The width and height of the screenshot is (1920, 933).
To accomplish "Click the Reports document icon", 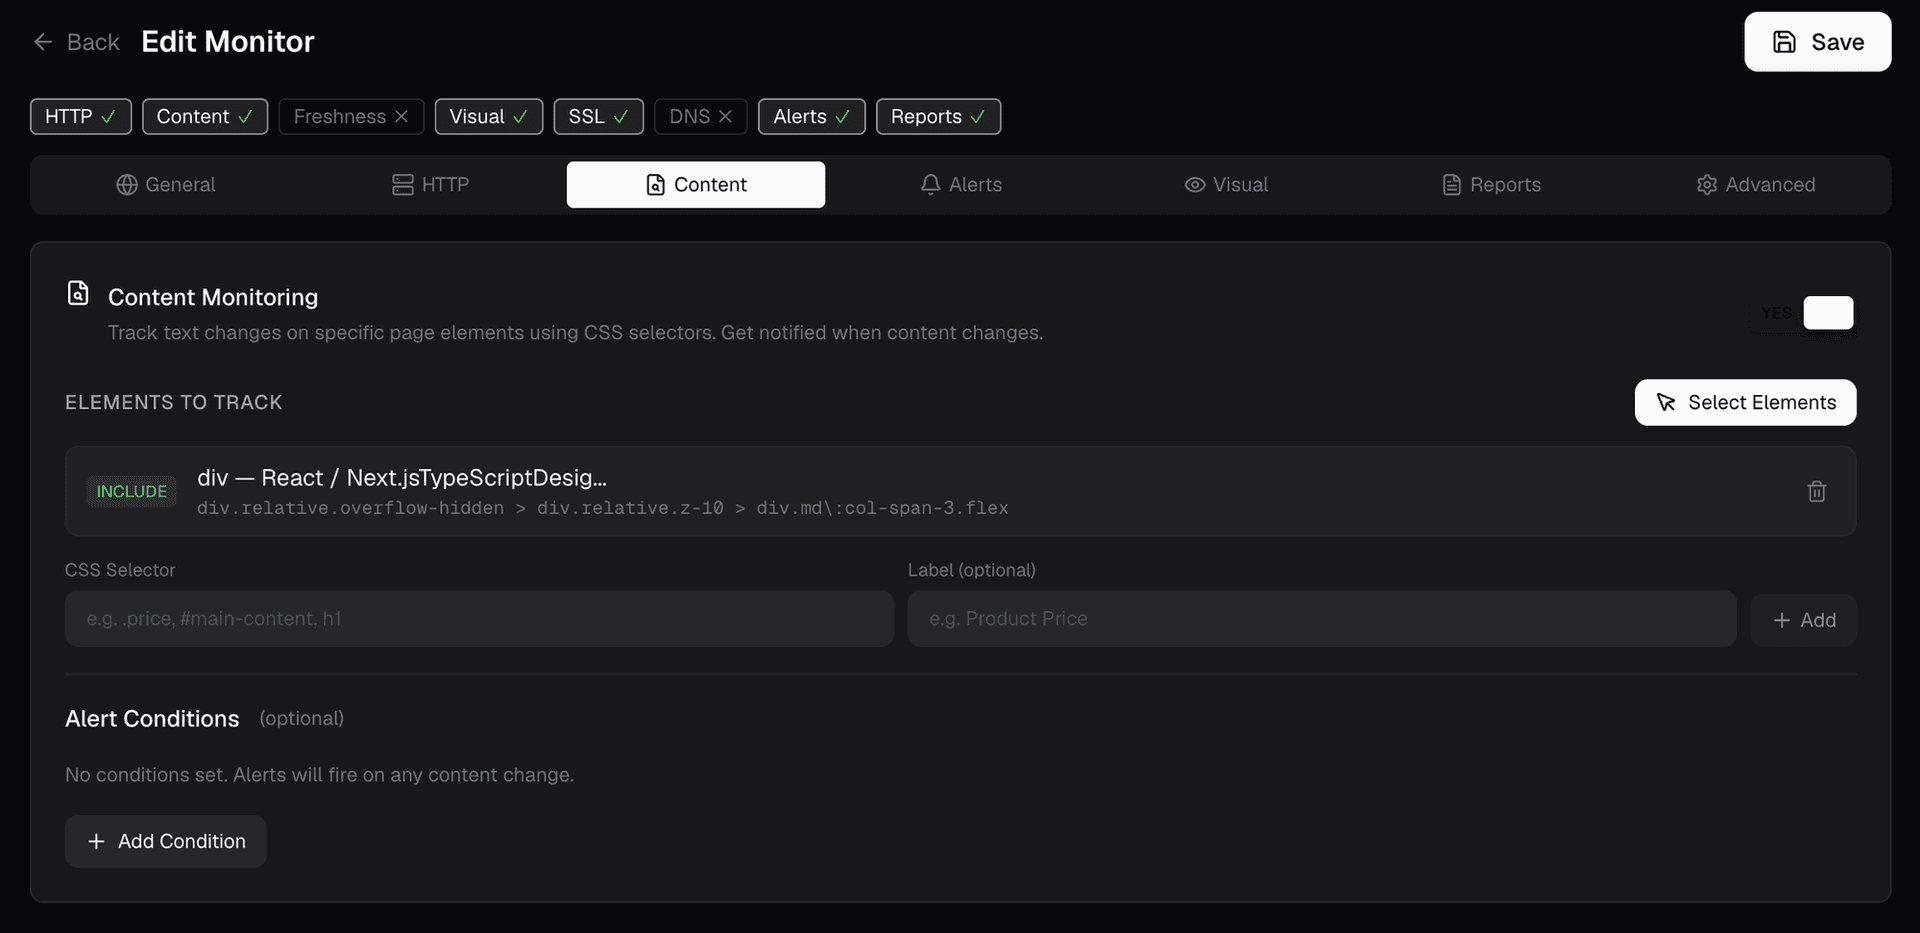I will point(1452,185).
